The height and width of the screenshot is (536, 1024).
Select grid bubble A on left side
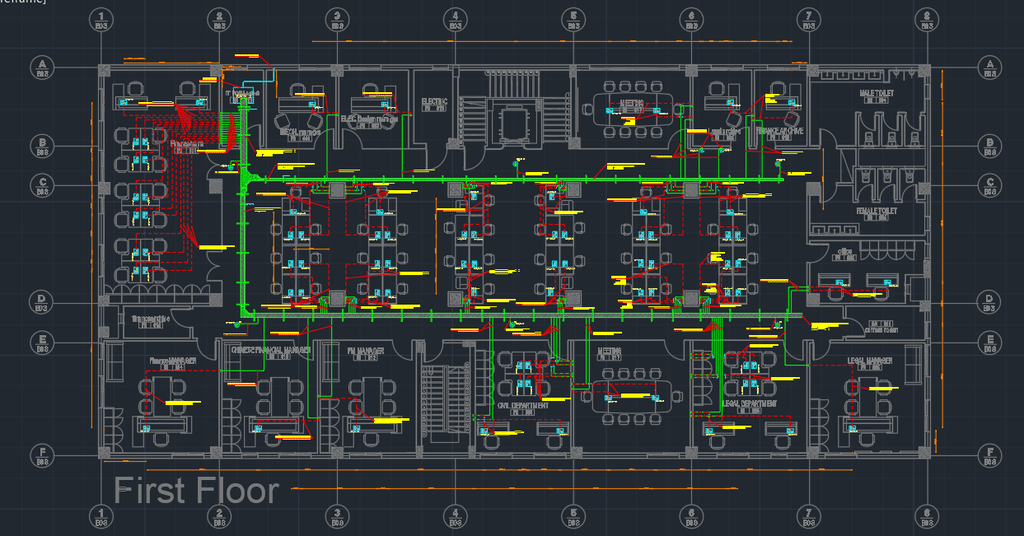click(42, 67)
